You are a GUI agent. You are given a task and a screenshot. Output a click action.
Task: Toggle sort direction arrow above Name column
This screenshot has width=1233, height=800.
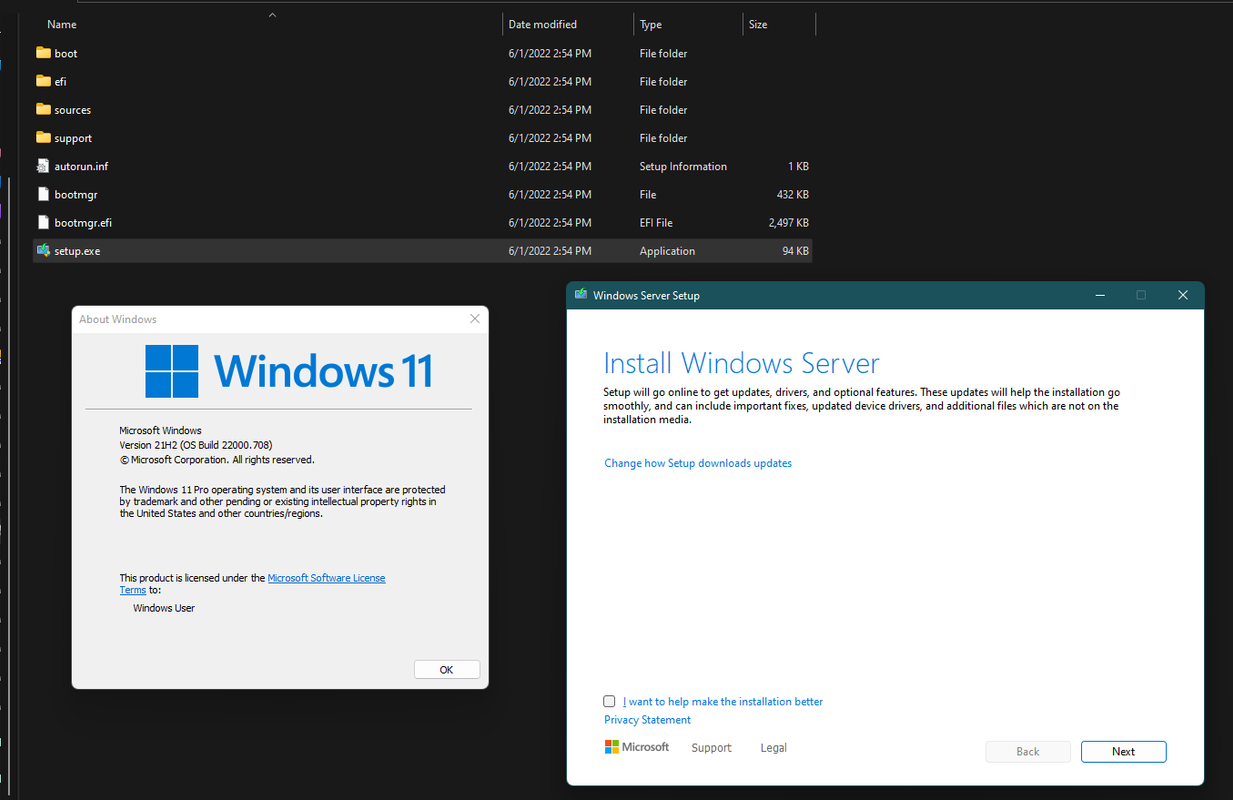272,15
